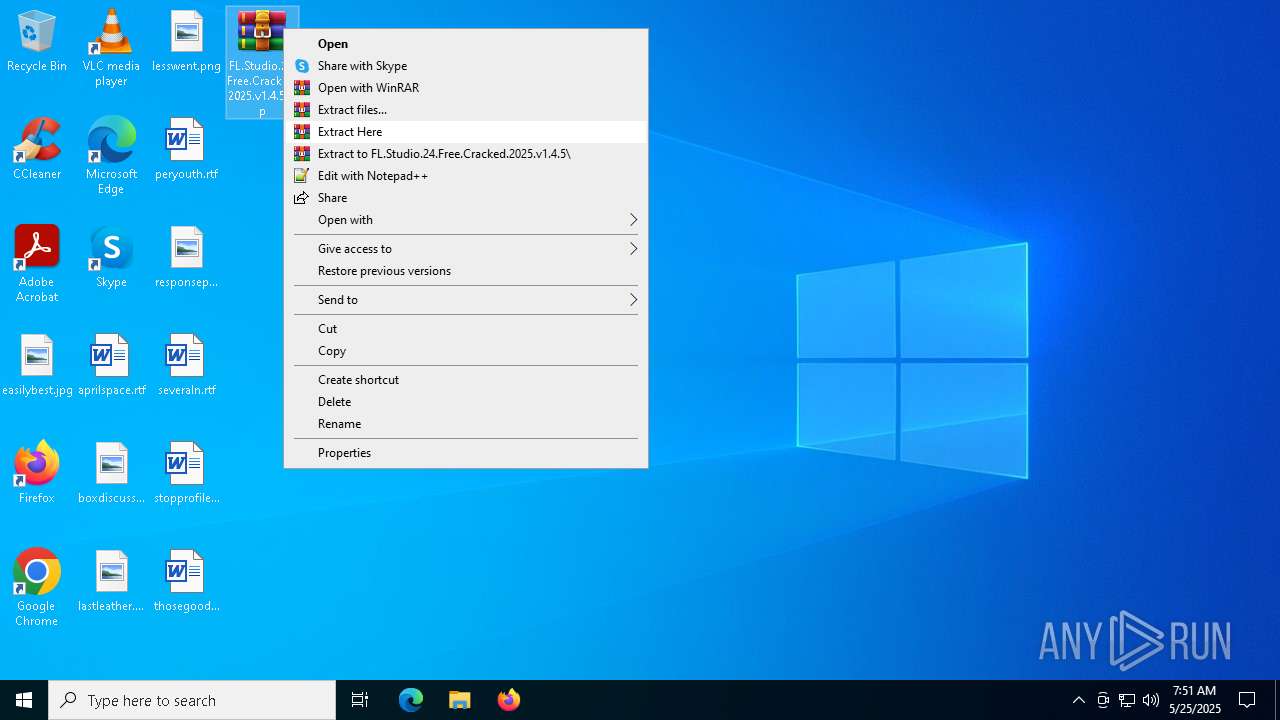This screenshot has width=1280, height=720.
Task: Open File Explorer from the taskbar
Action: (x=459, y=700)
